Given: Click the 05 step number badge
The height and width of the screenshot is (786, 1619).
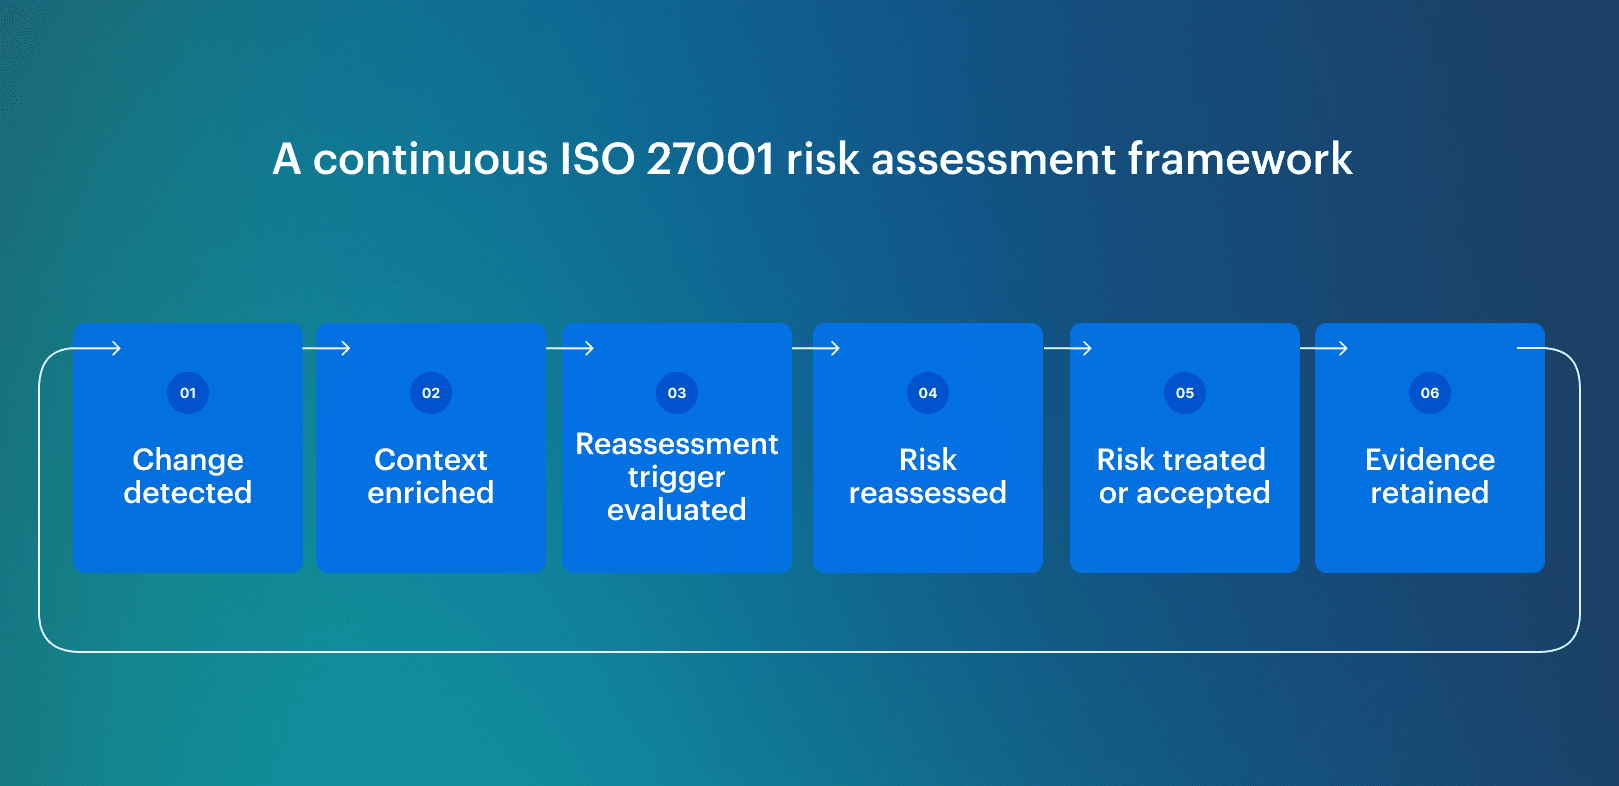Looking at the screenshot, I should [x=1185, y=393].
